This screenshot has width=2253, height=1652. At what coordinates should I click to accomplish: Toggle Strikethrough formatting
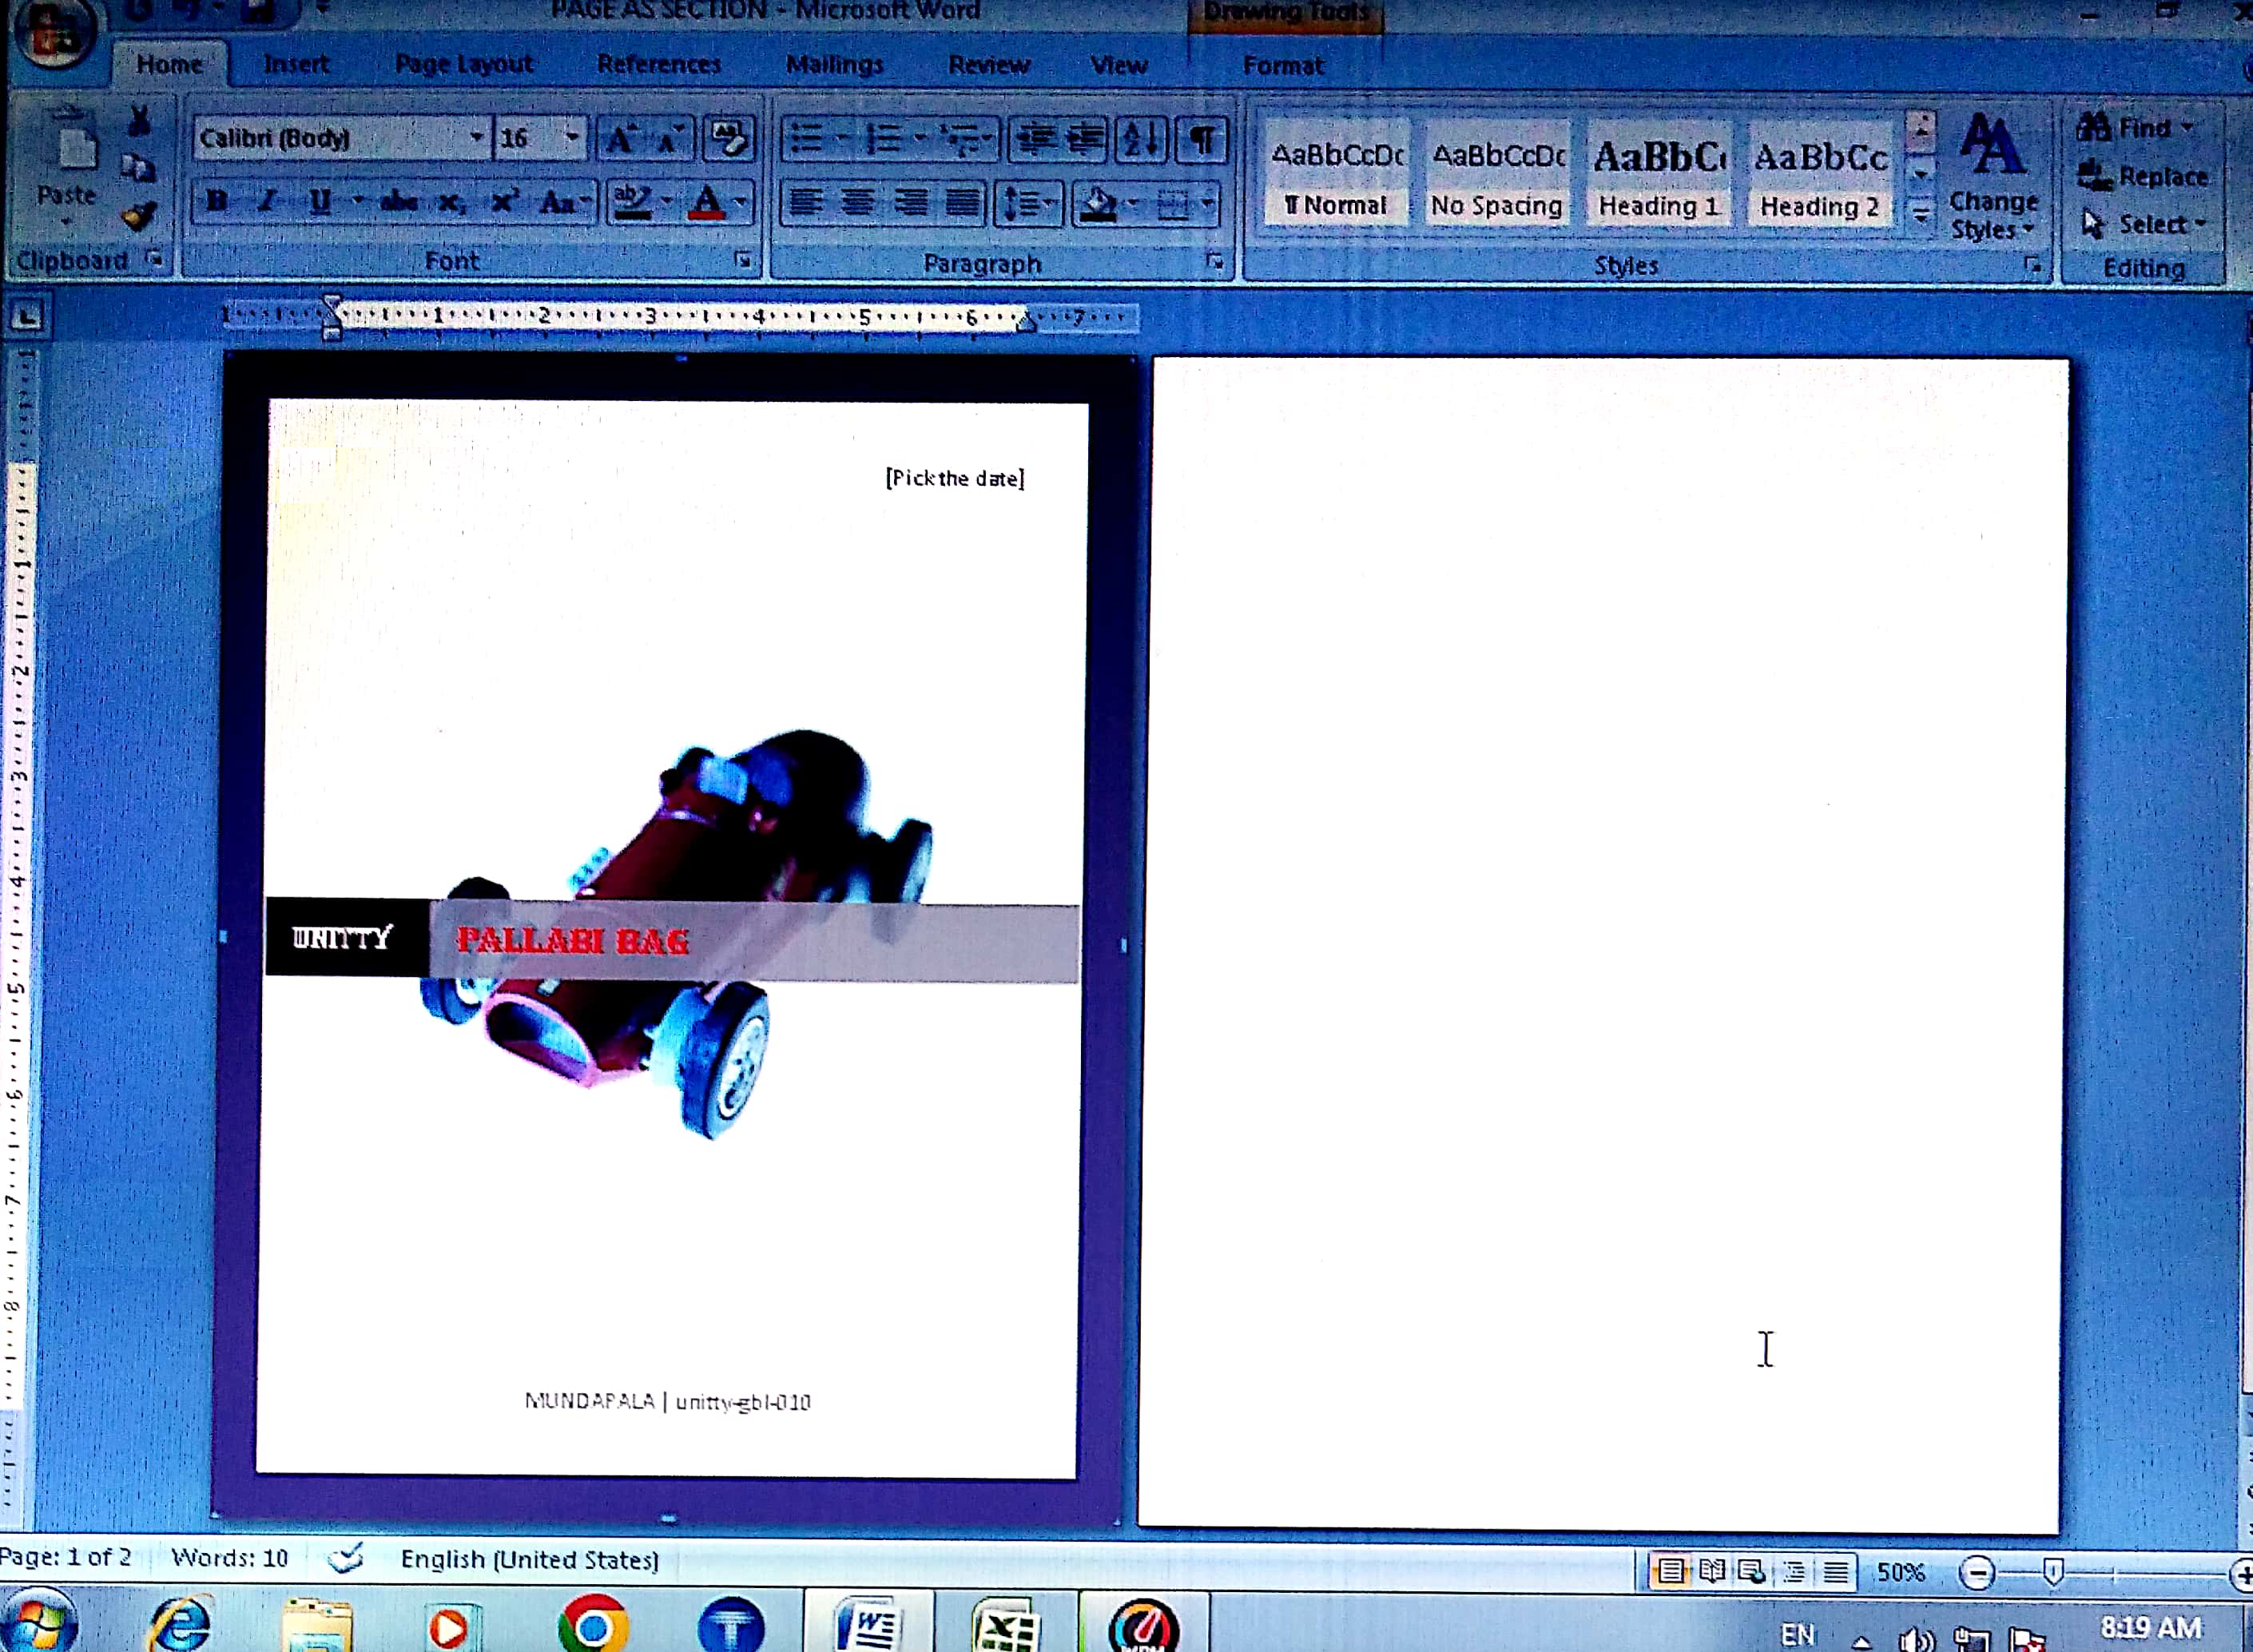(399, 202)
